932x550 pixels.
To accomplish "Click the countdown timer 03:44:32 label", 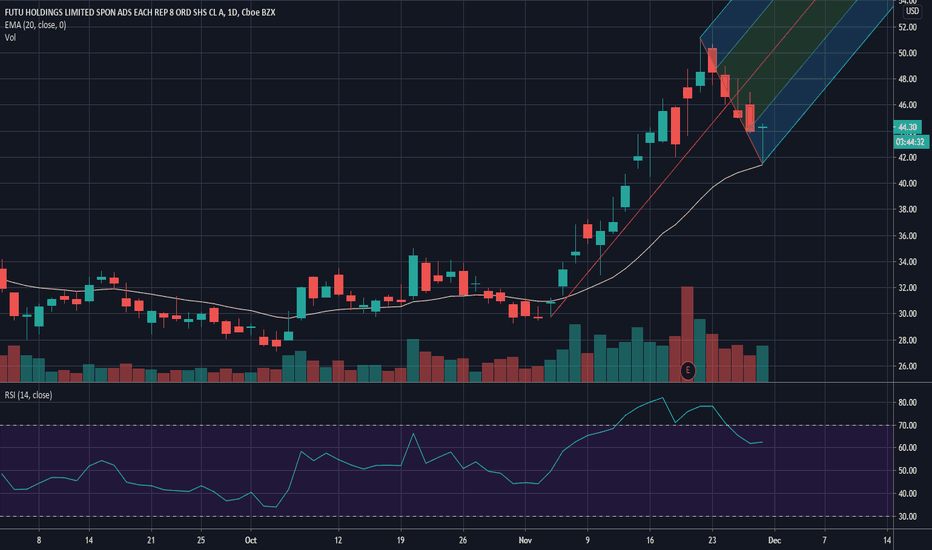I will 911,142.
